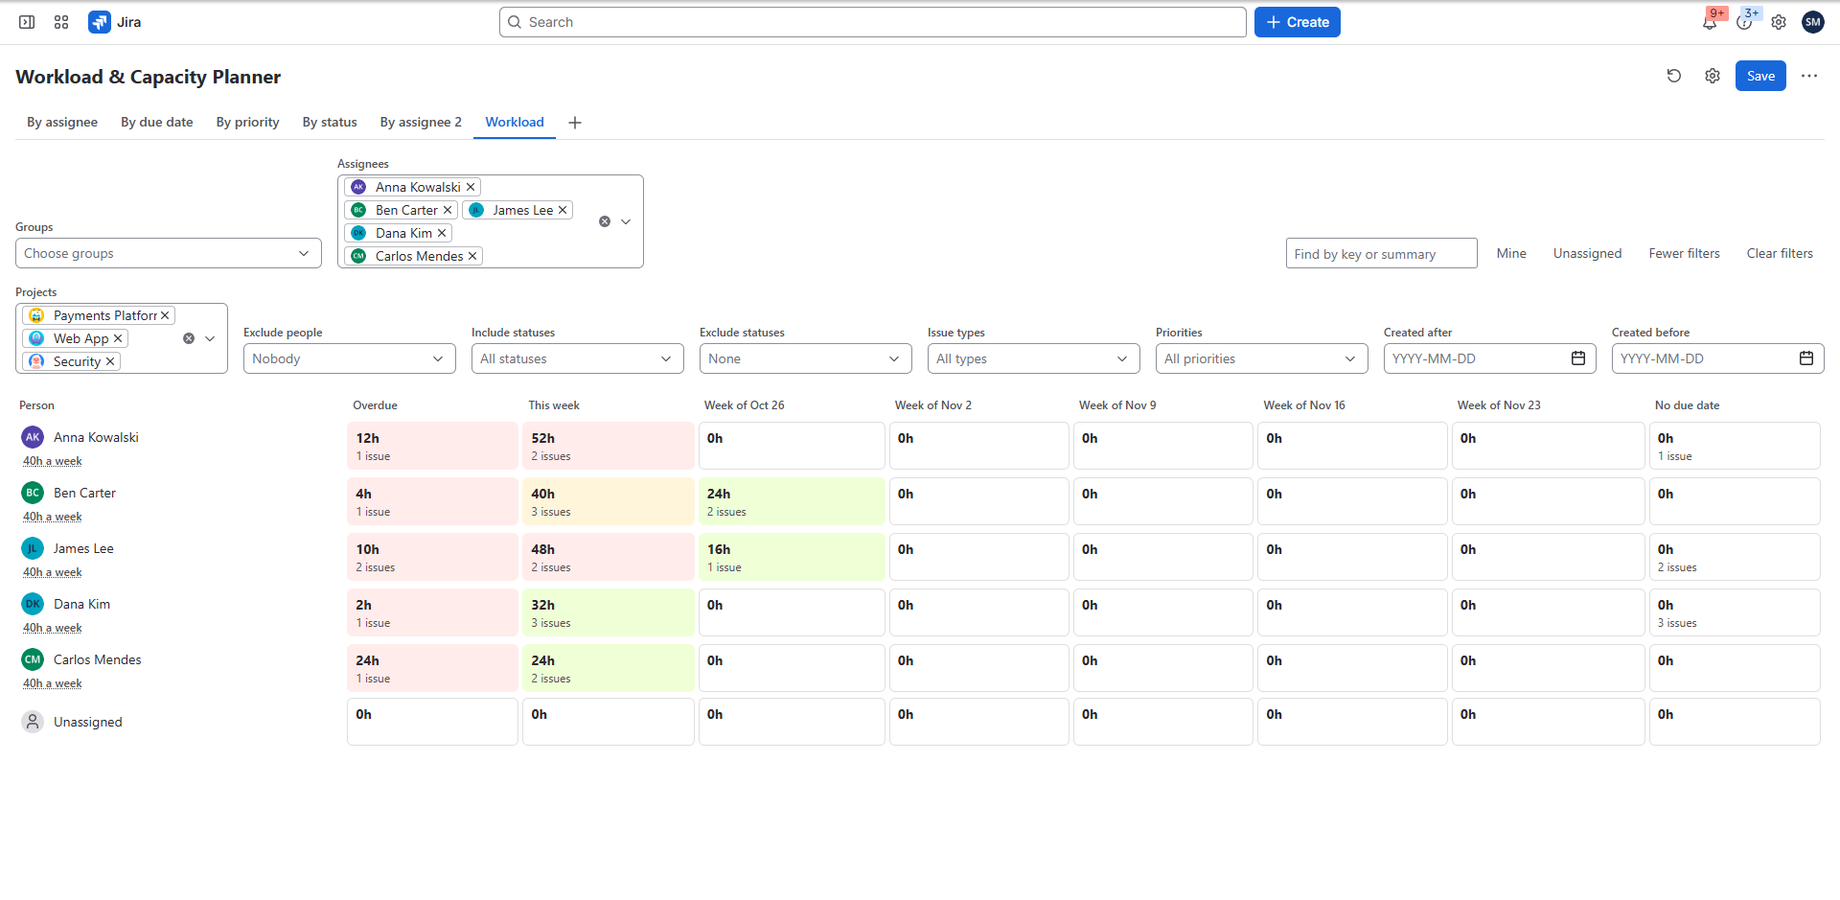Open Anna Kowalski's 52h This week cell
Viewport: 1840px width, 900px height.
[608, 446]
